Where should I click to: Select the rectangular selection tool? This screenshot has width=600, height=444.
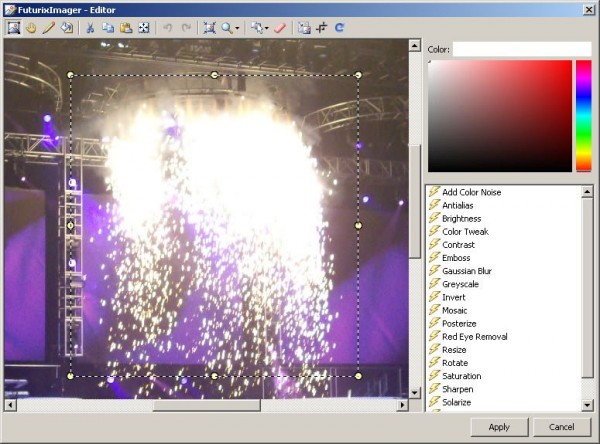[14, 28]
